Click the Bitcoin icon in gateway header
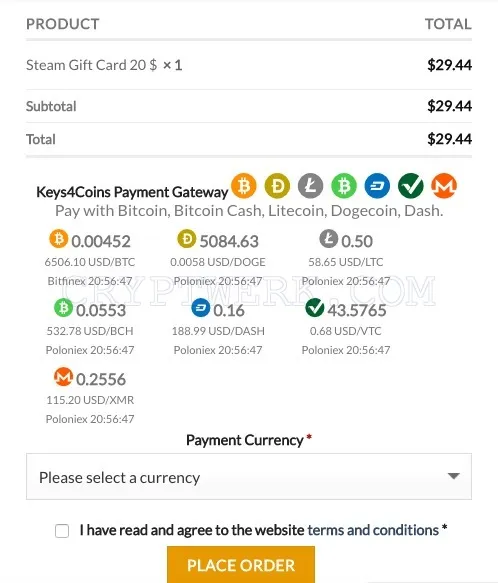This screenshot has height=583, width=498. tap(244, 186)
